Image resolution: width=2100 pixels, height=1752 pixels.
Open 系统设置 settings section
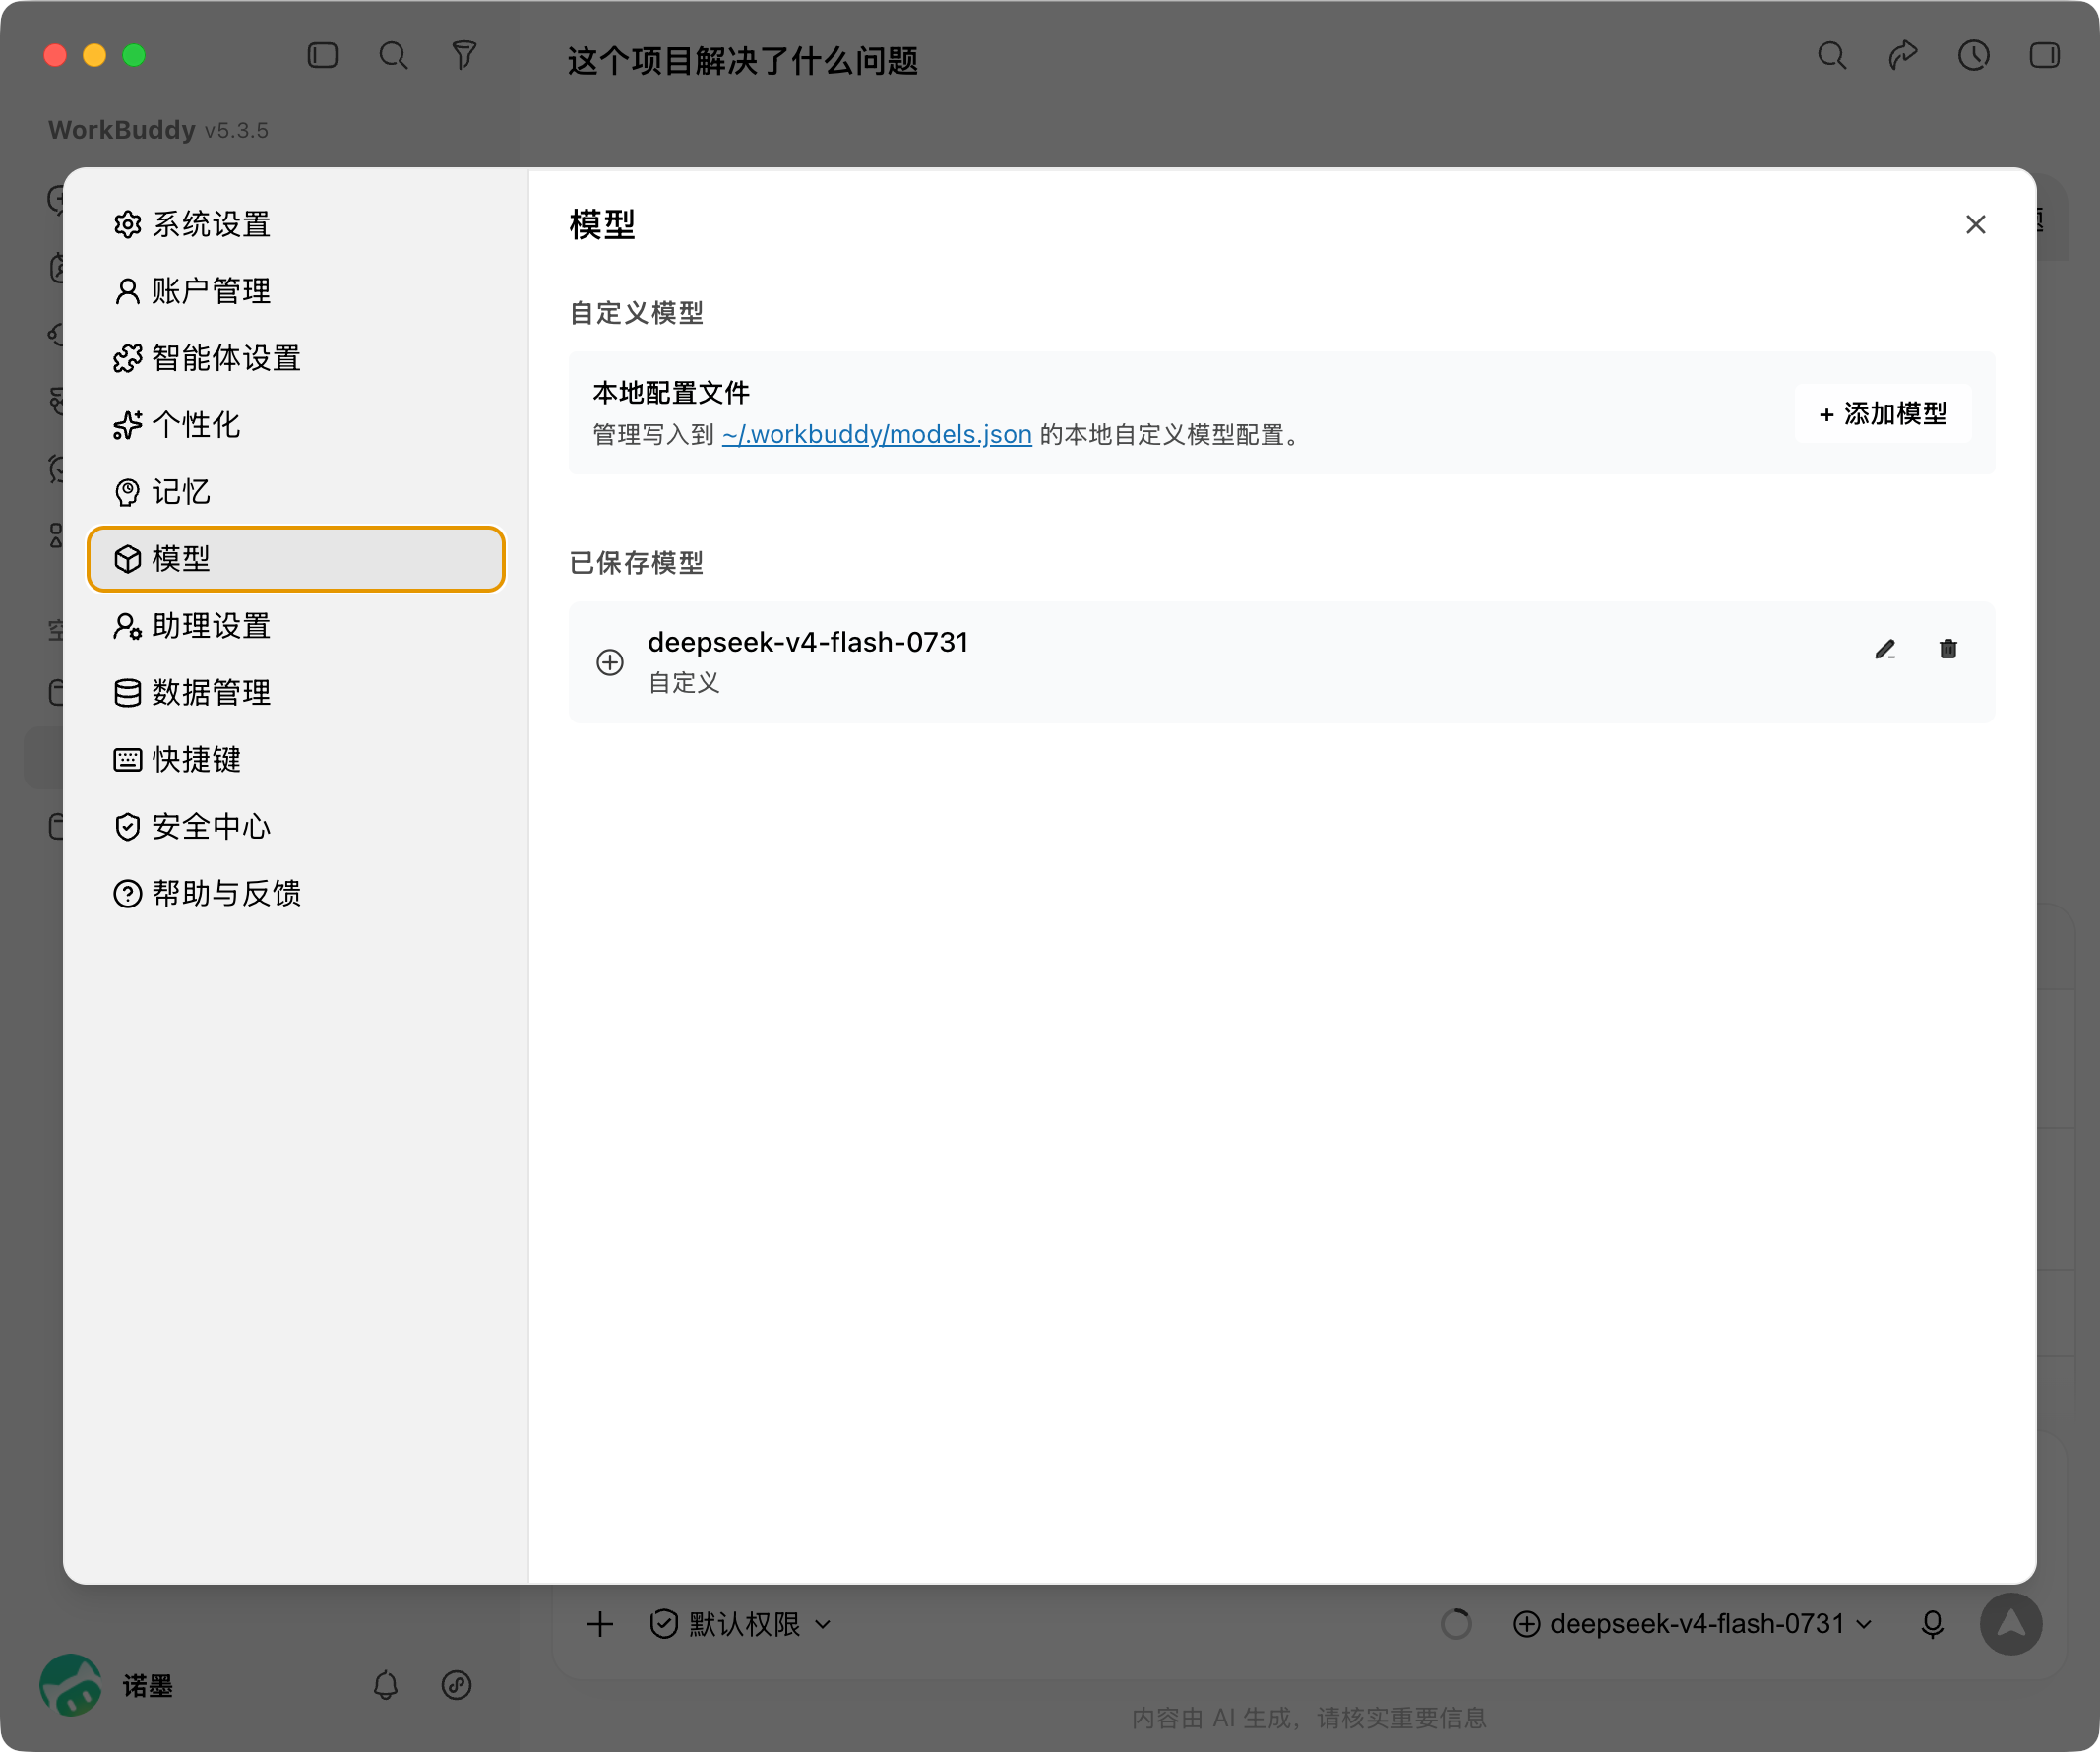click(296, 224)
